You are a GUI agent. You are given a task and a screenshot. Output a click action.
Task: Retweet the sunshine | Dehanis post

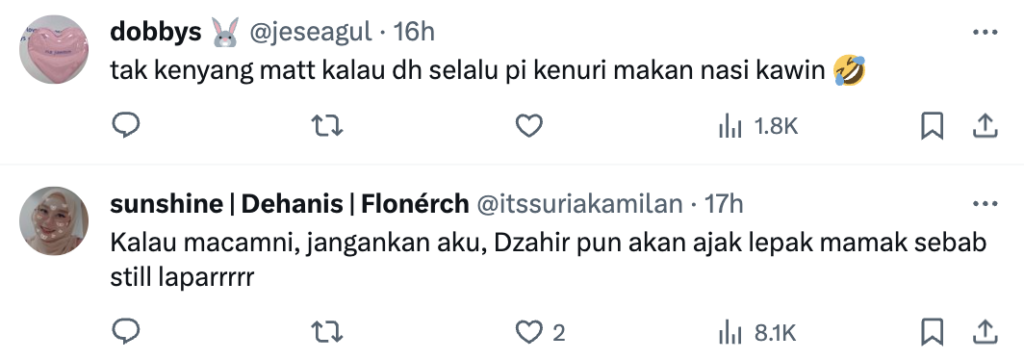327,333
